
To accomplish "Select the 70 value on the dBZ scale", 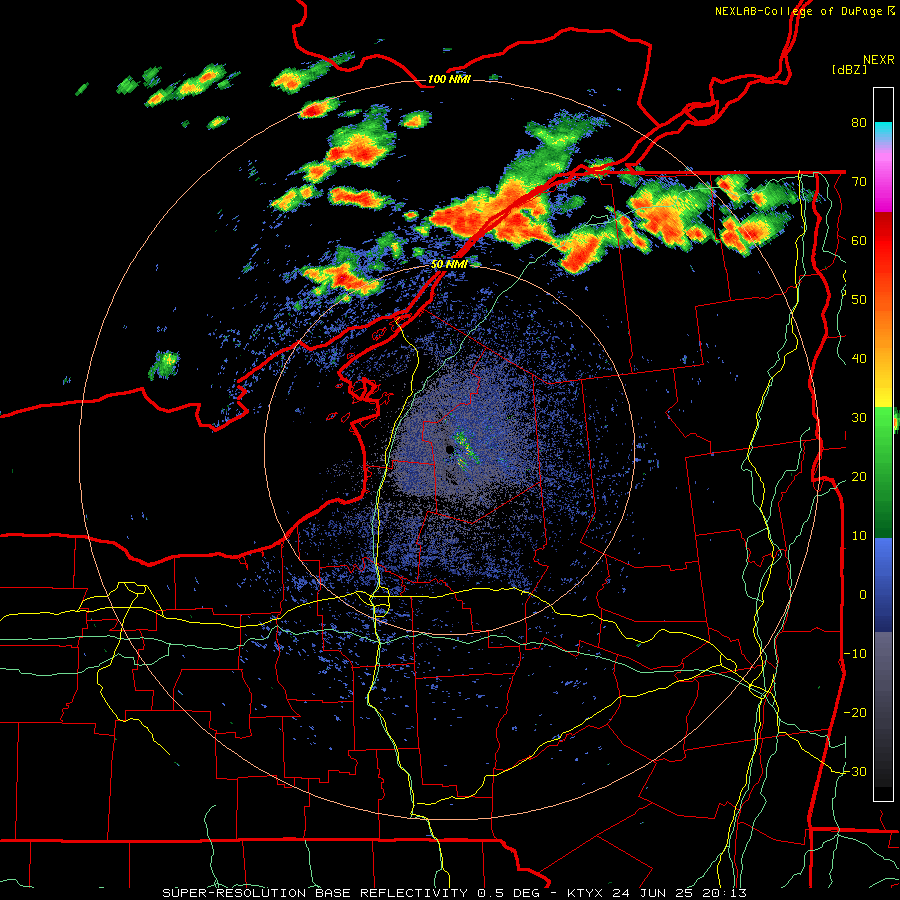I will (x=859, y=181).
